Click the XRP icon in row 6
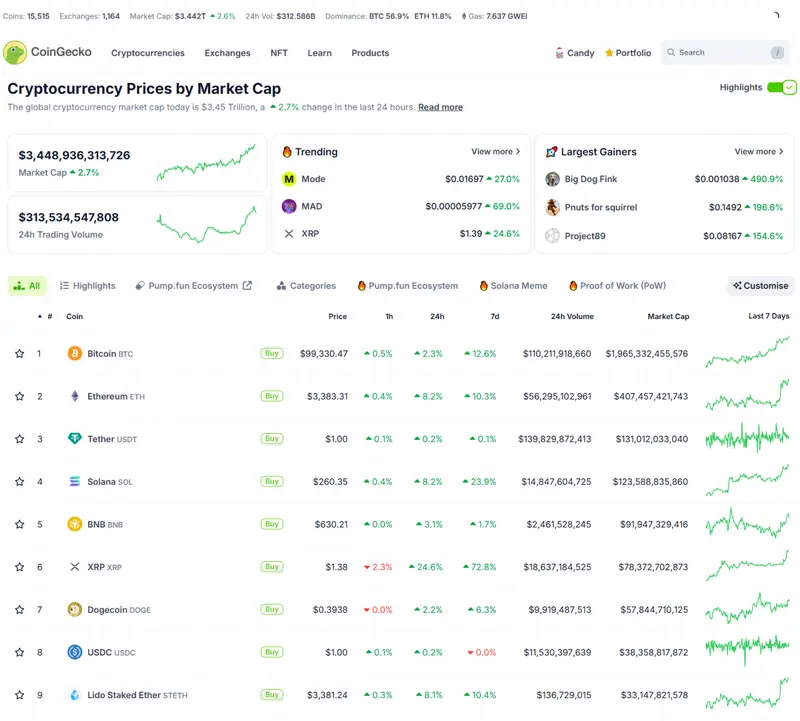Viewport: 800px width, 721px height. pos(74,566)
